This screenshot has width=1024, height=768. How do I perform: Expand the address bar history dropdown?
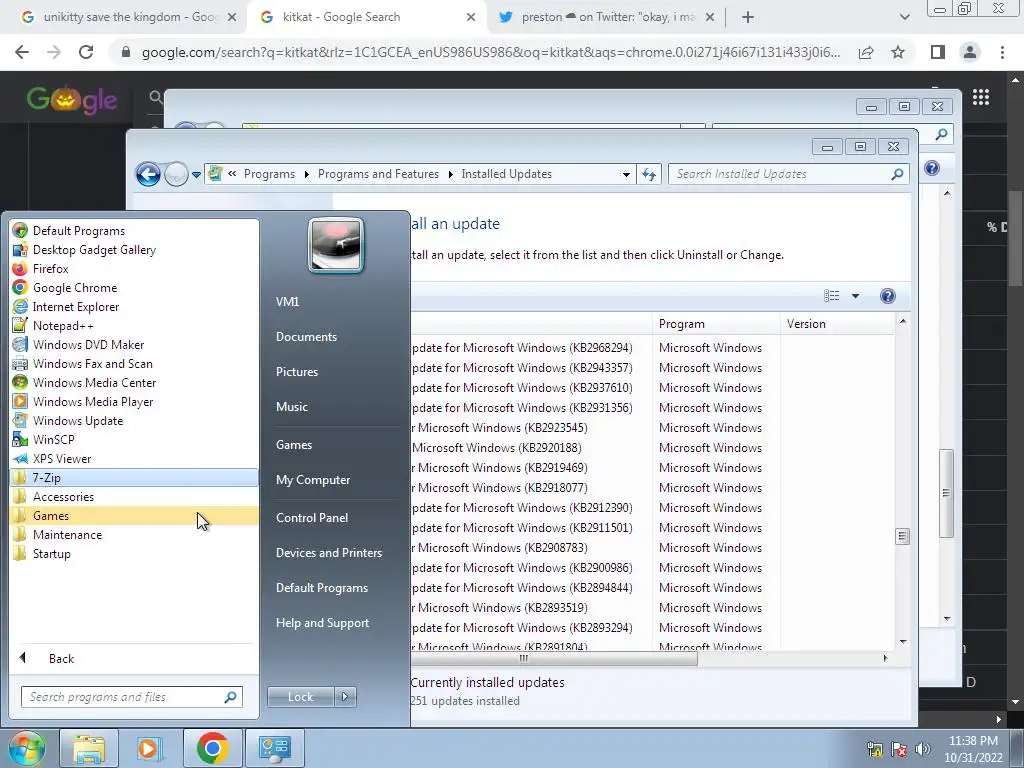[x=626, y=174]
